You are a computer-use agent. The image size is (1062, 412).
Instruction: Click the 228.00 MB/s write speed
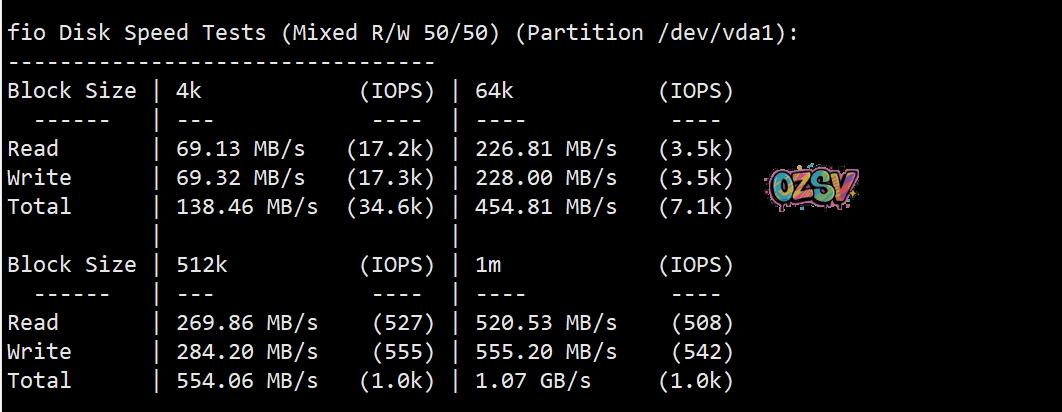coord(545,178)
